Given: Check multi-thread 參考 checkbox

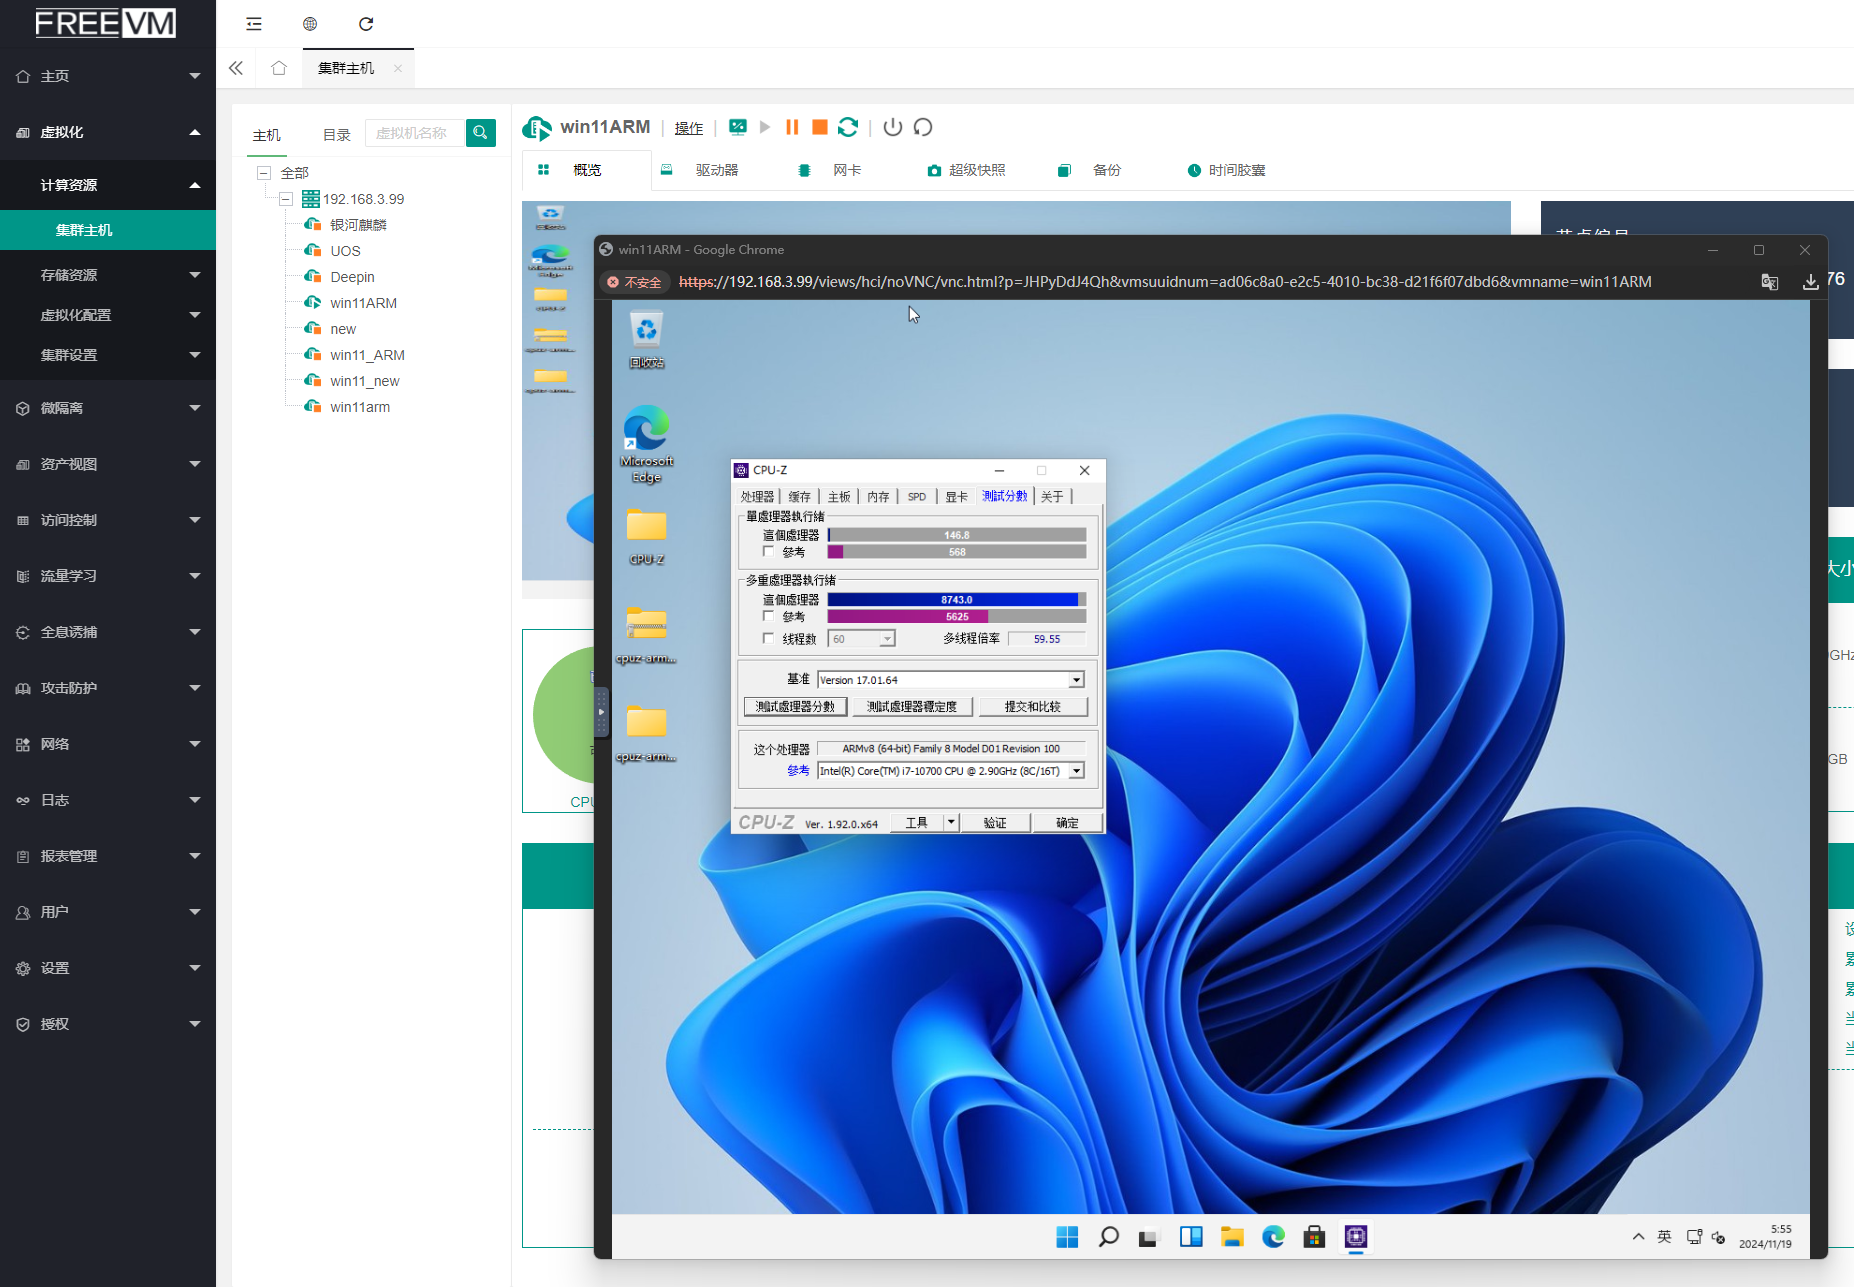Looking at the screenshot, I should tap(768, 617).
